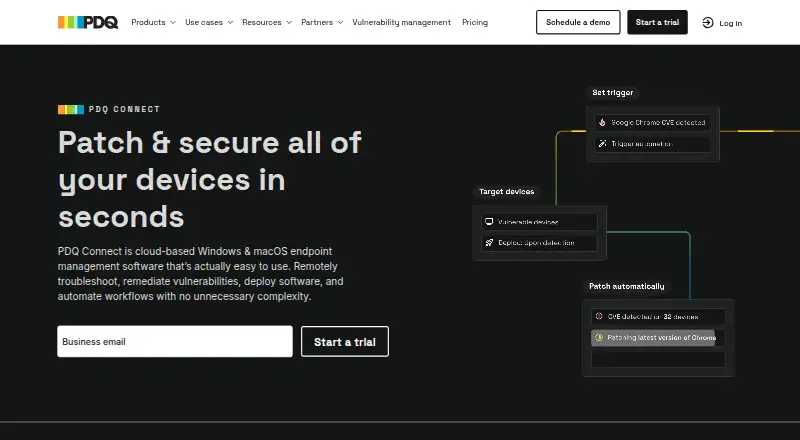Click the Patch automatically label

click(x=627, y=286)
